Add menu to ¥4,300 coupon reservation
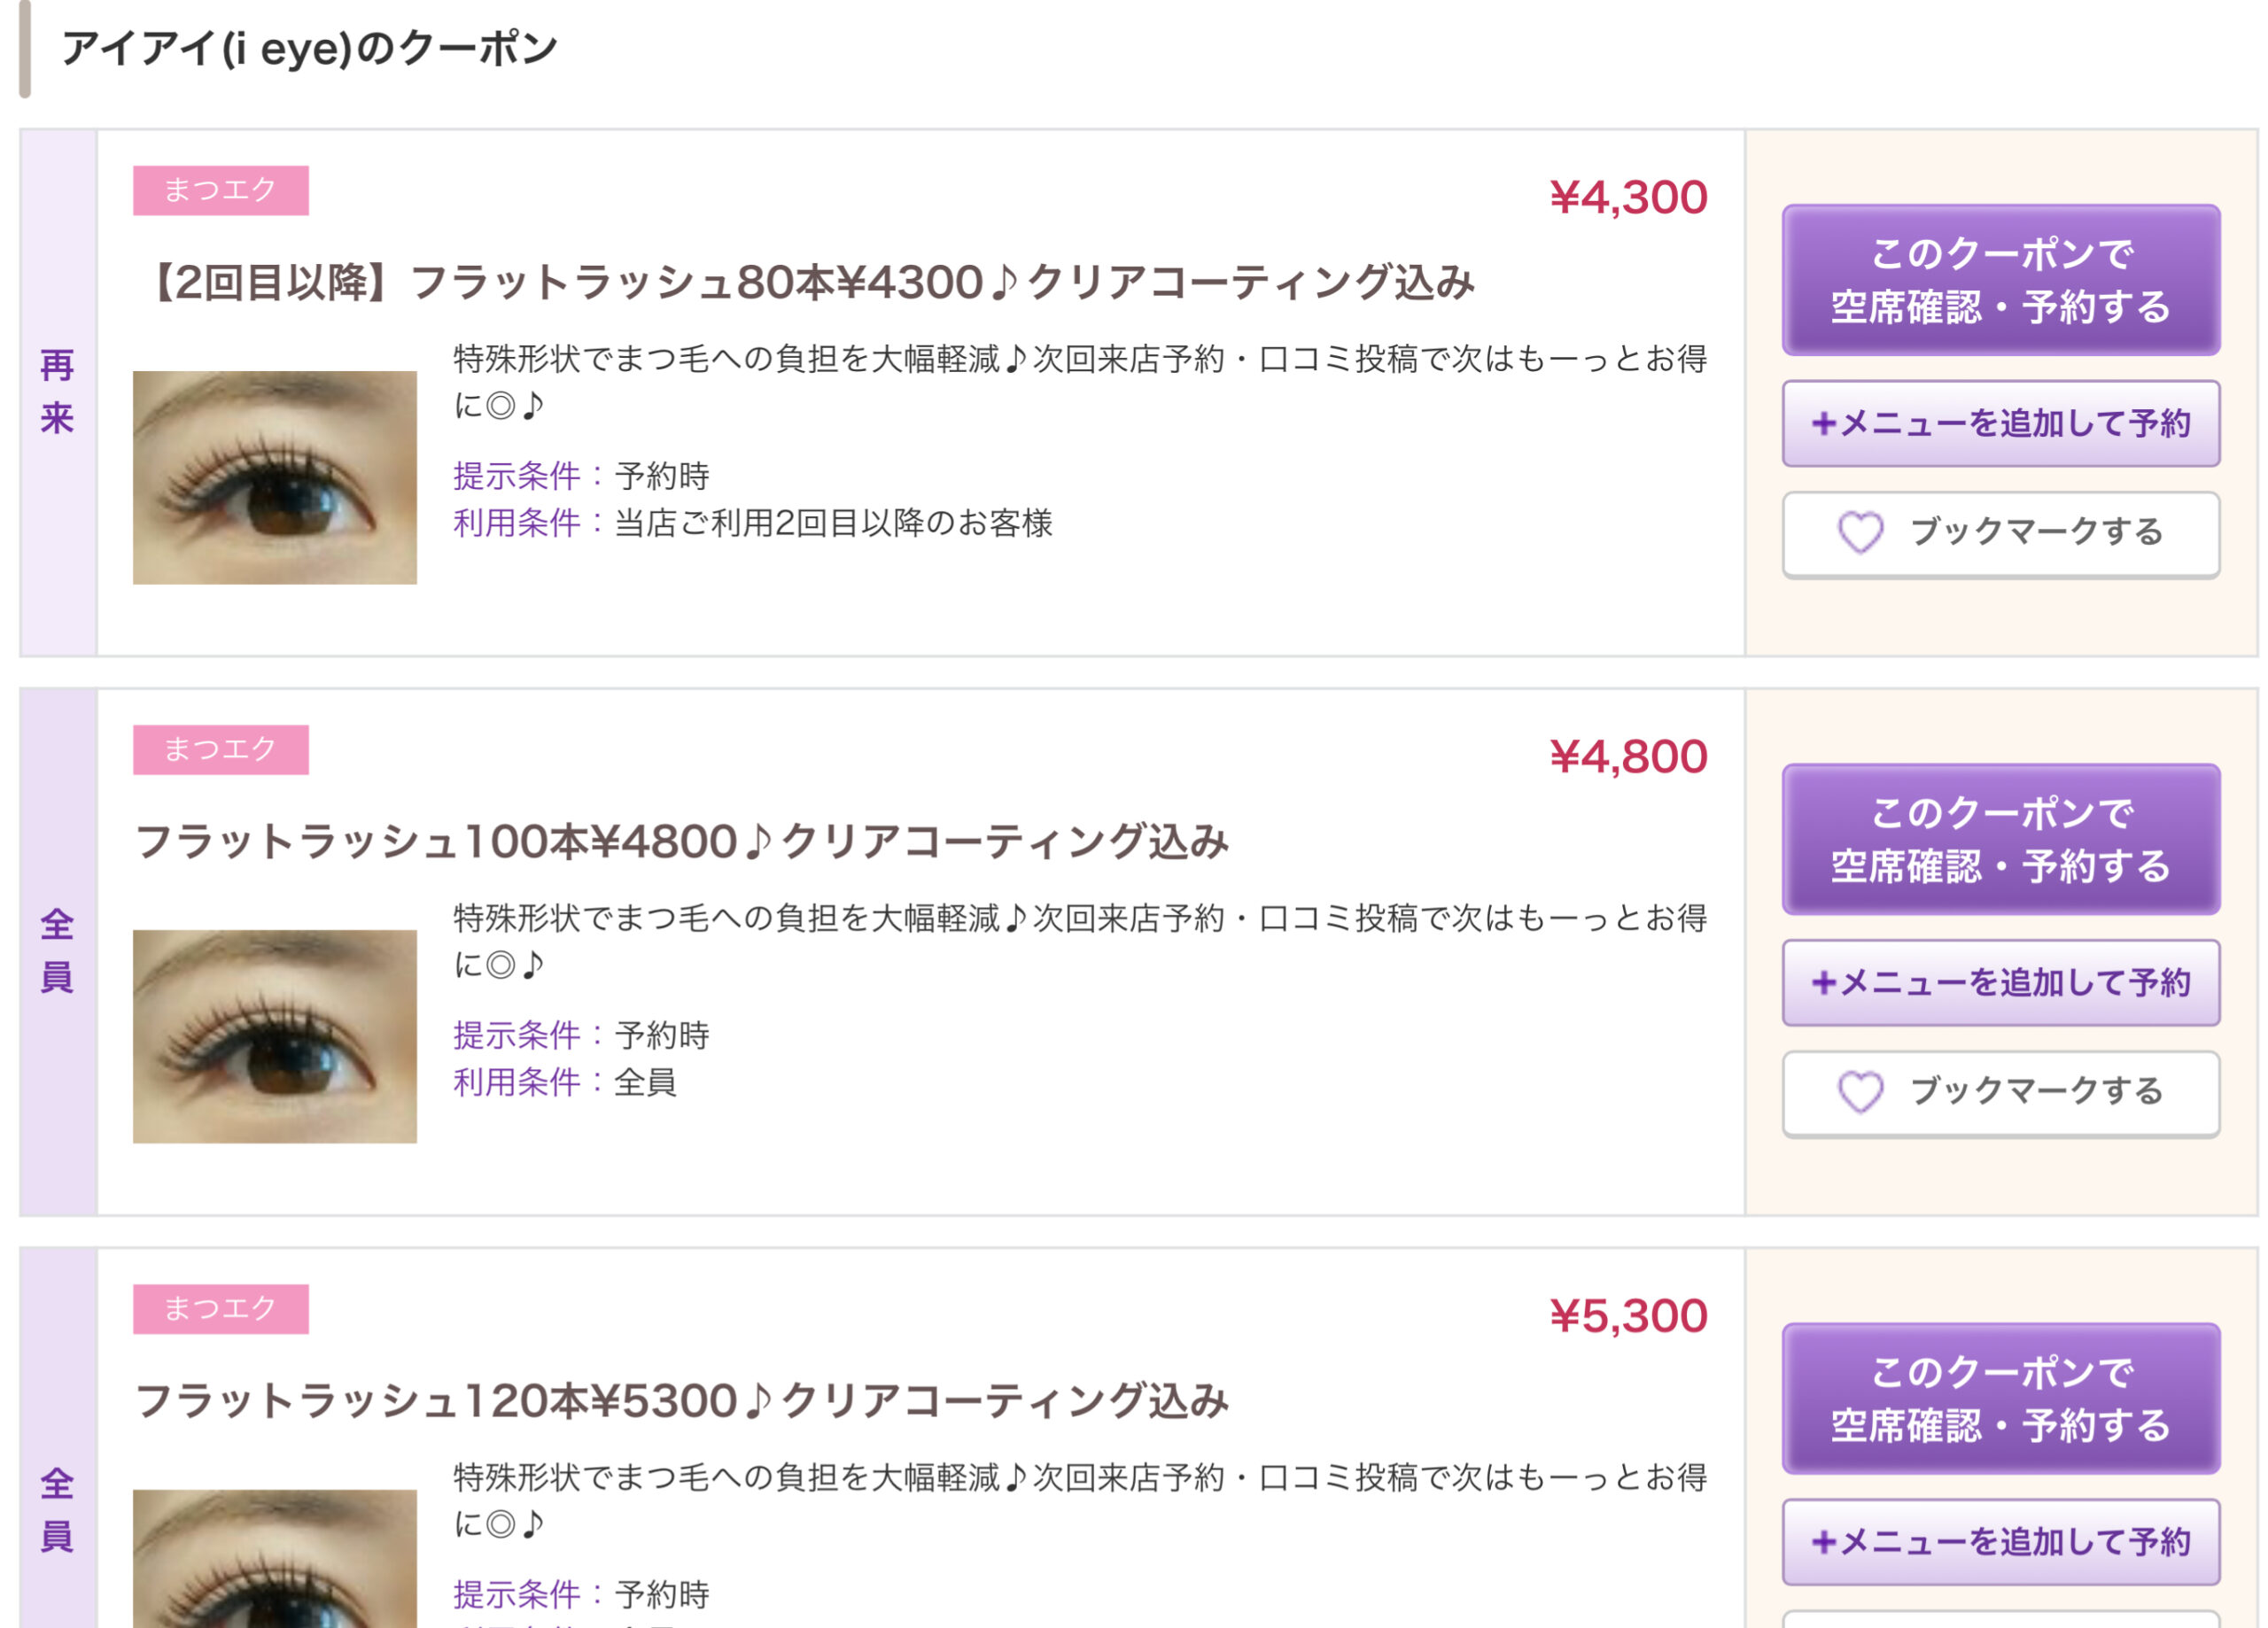Viewport: 2268px width, 1628px height. click(x=2000, y=423)
